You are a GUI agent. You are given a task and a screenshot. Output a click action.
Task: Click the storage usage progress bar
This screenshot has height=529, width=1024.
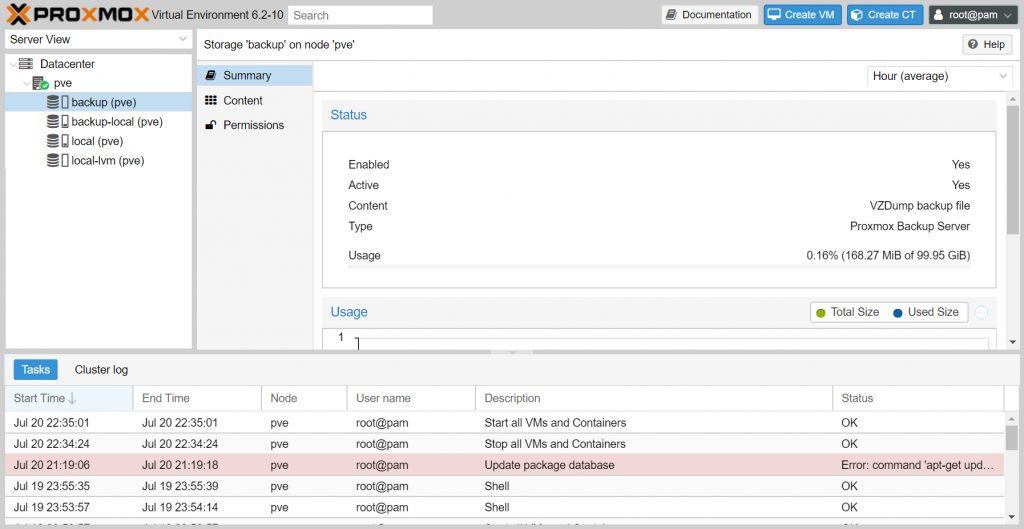pyautogui.click(x=659, y=266)
